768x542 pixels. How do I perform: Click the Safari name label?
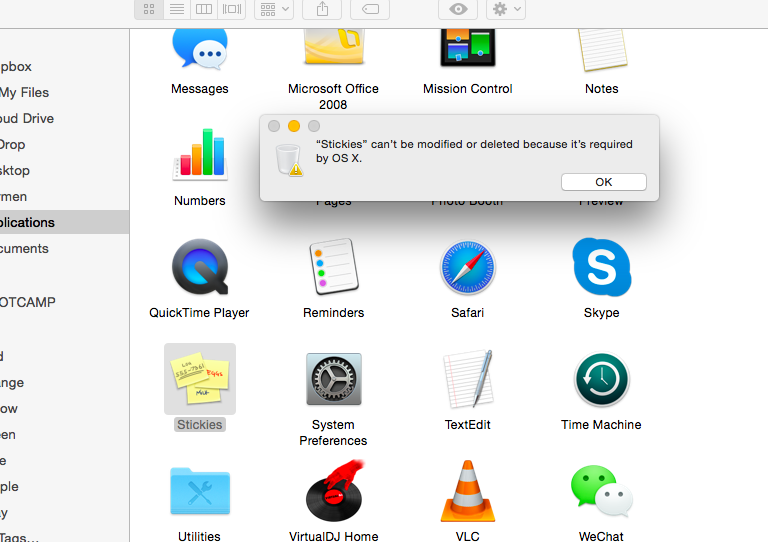coord(468,313)
